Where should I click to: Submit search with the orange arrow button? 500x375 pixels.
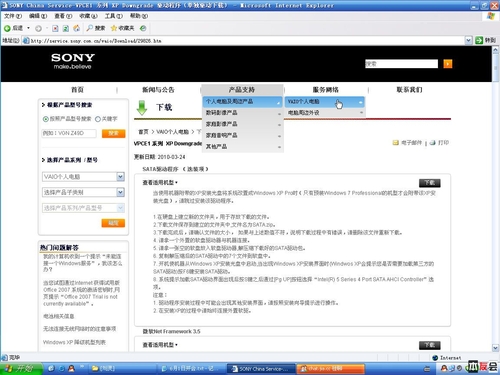[448, 64]
